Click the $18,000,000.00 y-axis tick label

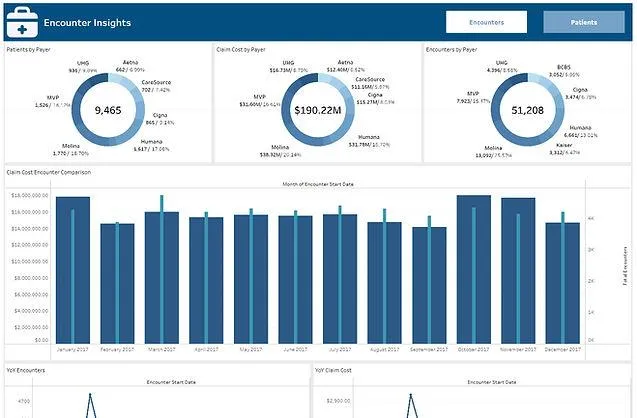coord(30,196)
